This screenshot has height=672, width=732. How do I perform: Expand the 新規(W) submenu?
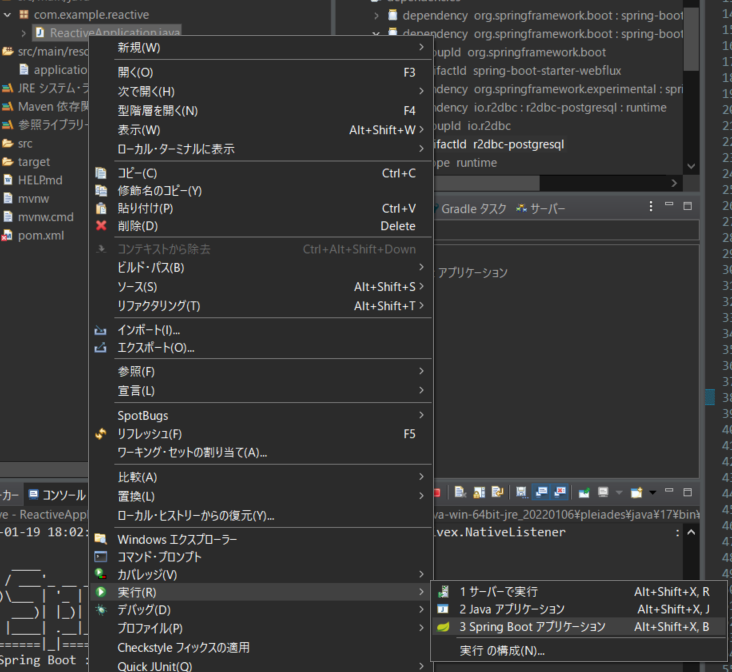pos(260,48)
